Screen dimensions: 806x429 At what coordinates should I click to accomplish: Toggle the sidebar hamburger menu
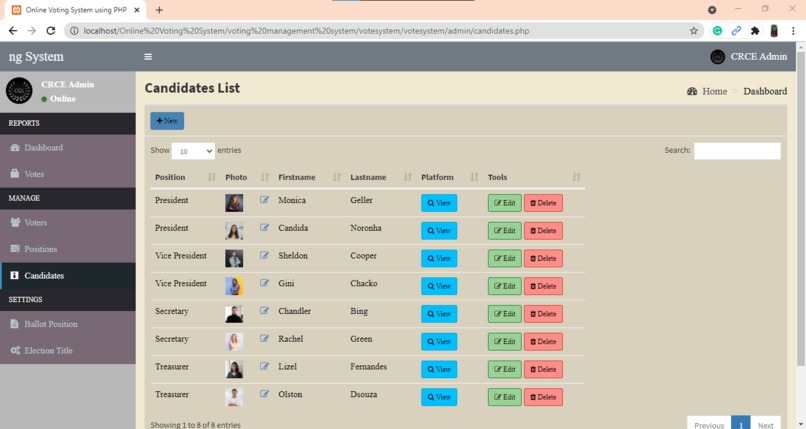click(x=148, y=57)
